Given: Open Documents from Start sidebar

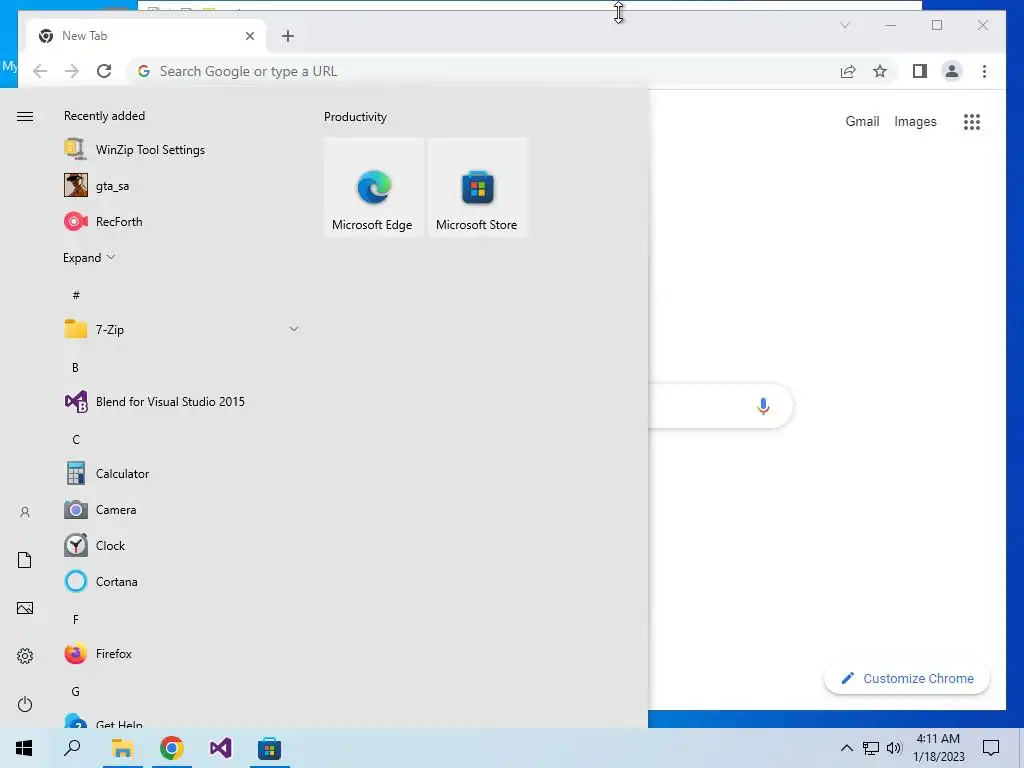Looking at the screenshot, I should (x=25, y=560).
